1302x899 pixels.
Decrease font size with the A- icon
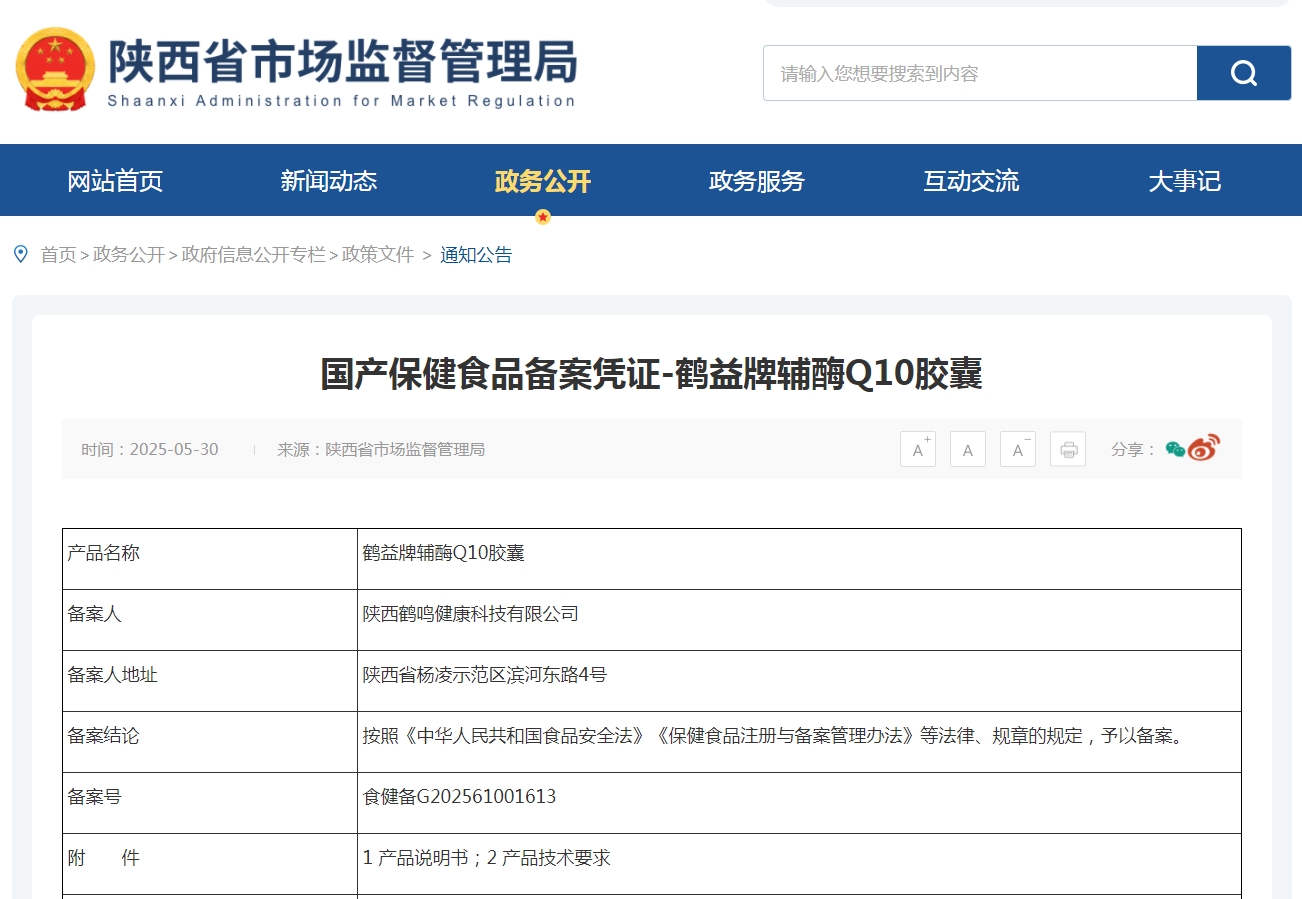pyautogui.click(x=1017, y=449)
